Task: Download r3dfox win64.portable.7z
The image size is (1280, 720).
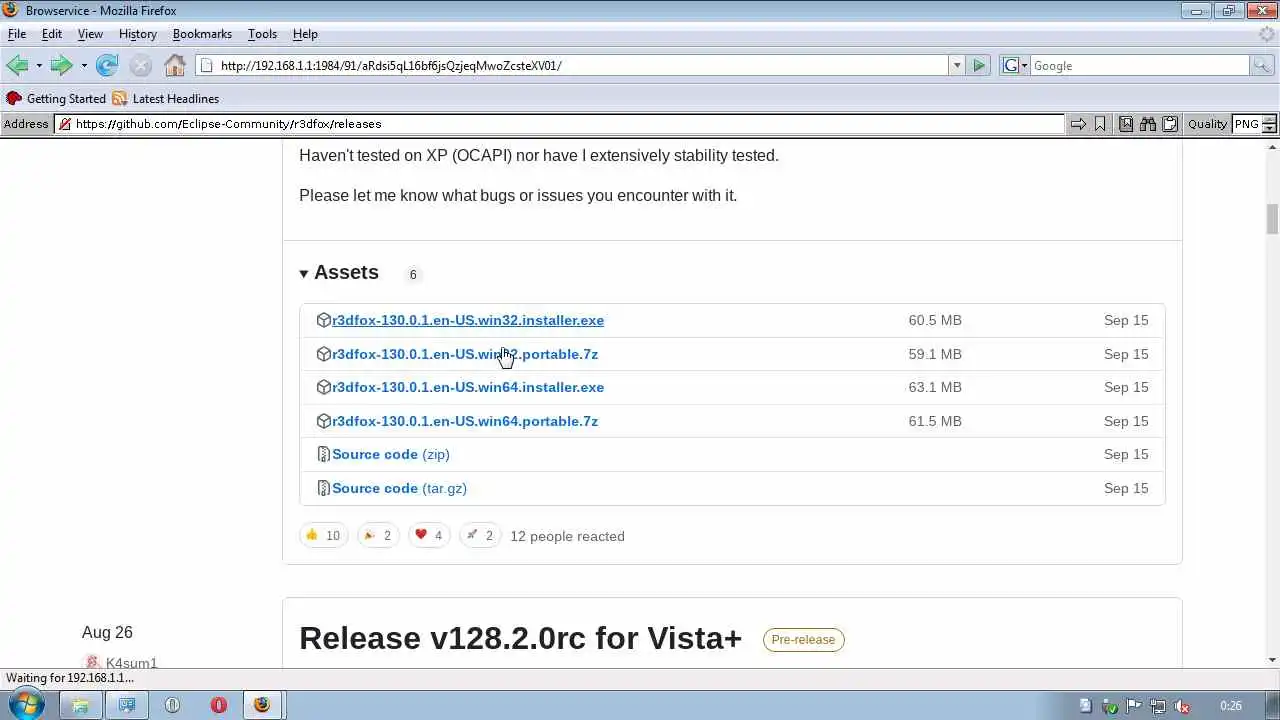Action: click(x=465, y=421)
